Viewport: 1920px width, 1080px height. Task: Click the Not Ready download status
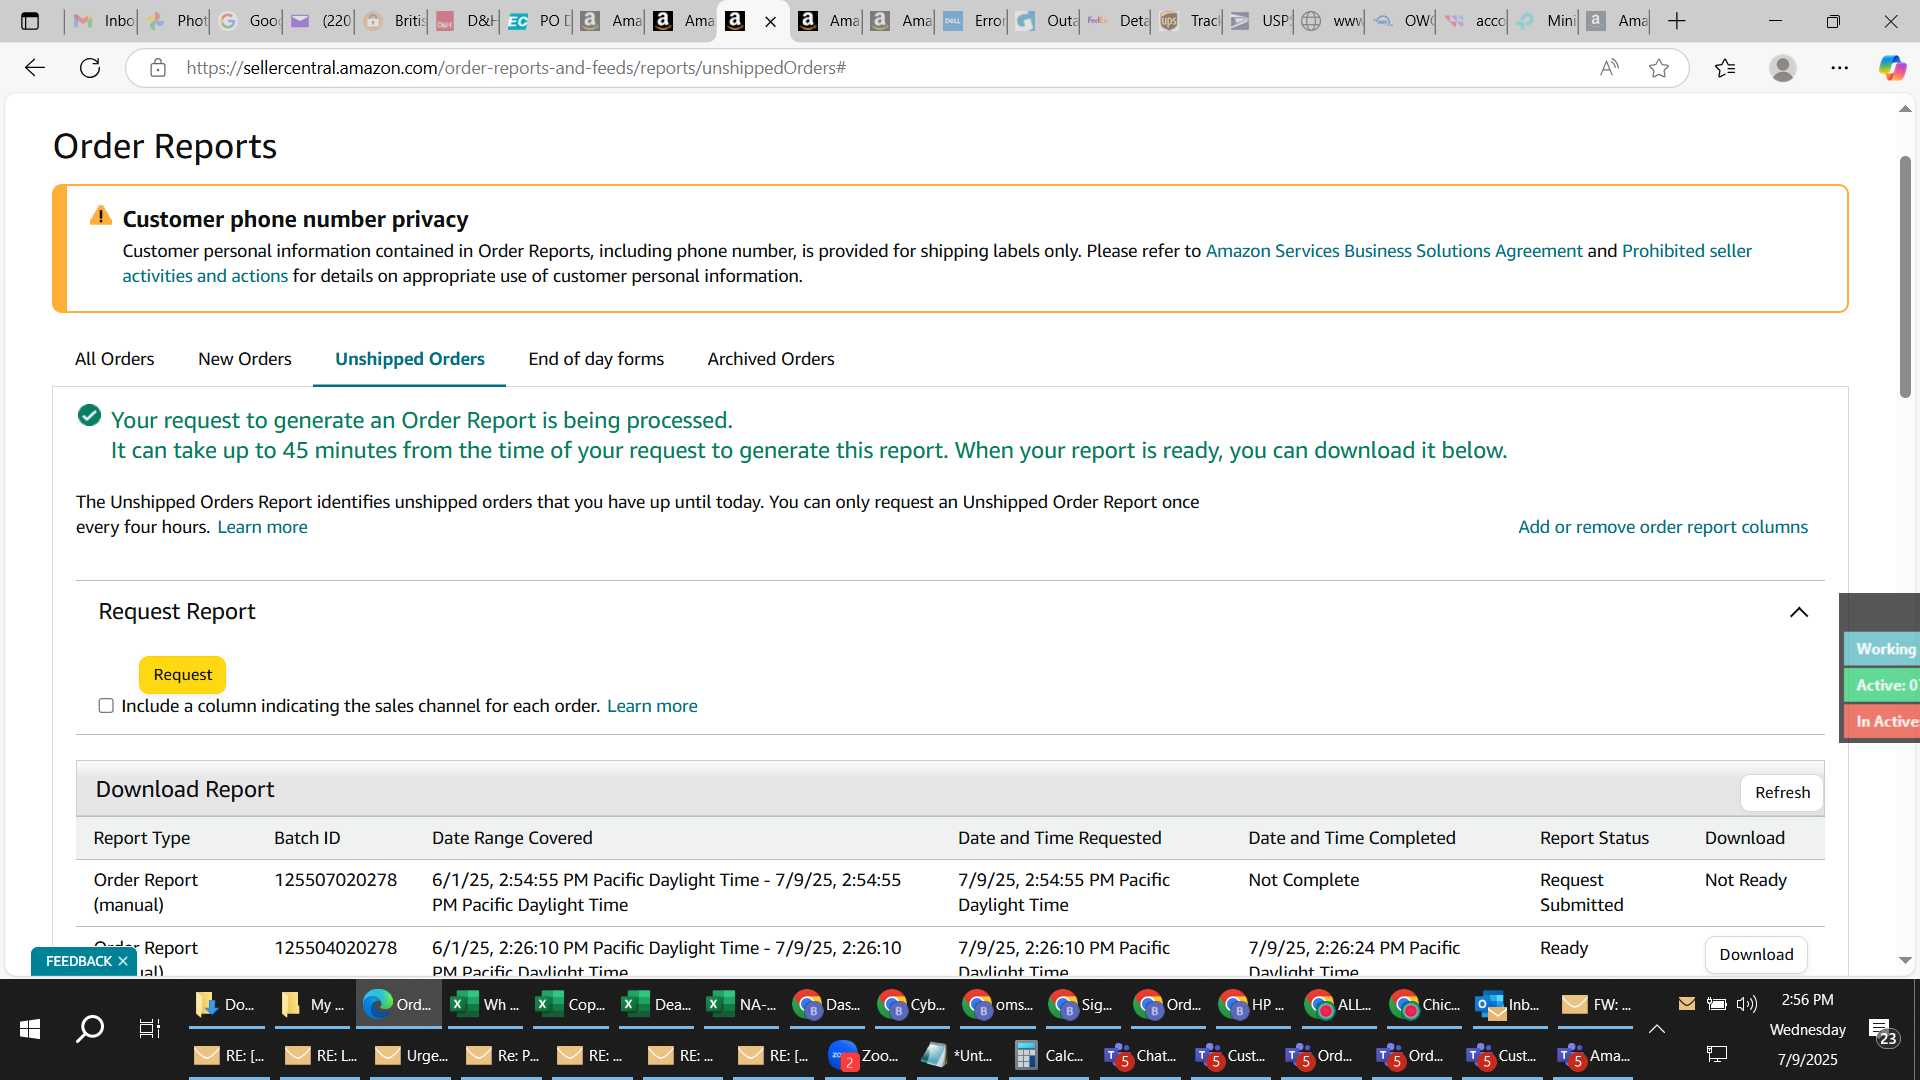1745,880
